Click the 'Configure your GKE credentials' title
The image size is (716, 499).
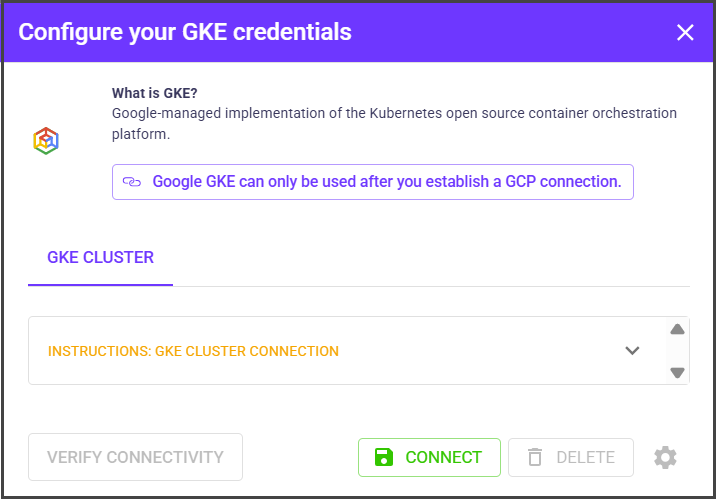click(185, 32)
